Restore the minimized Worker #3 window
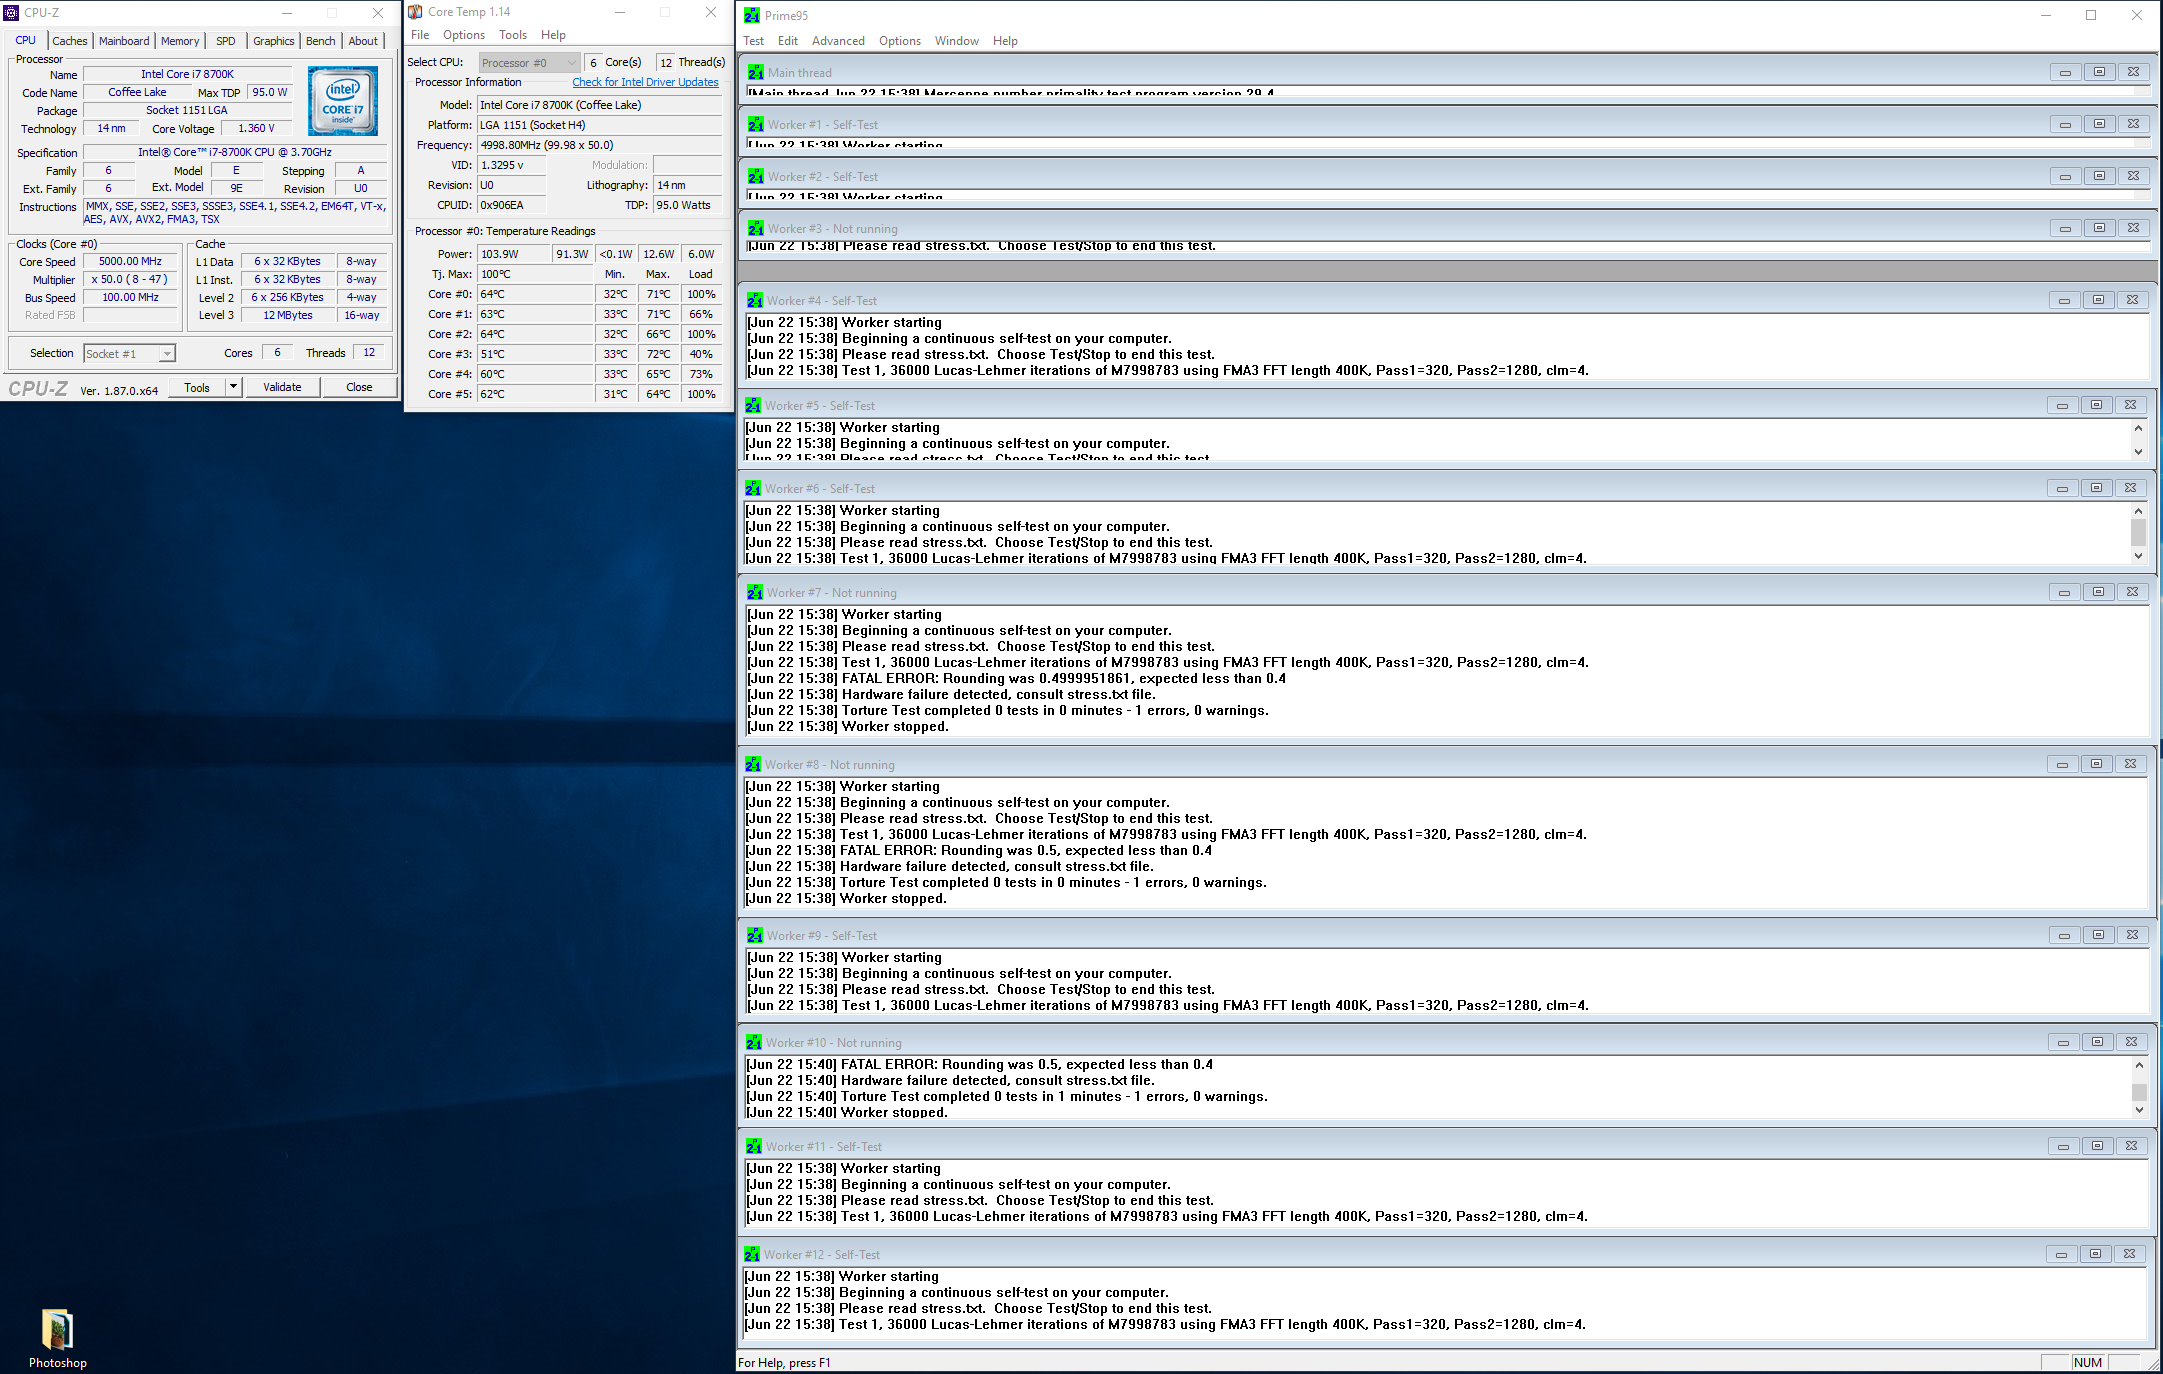2163x1374 pixels. 2098,228
